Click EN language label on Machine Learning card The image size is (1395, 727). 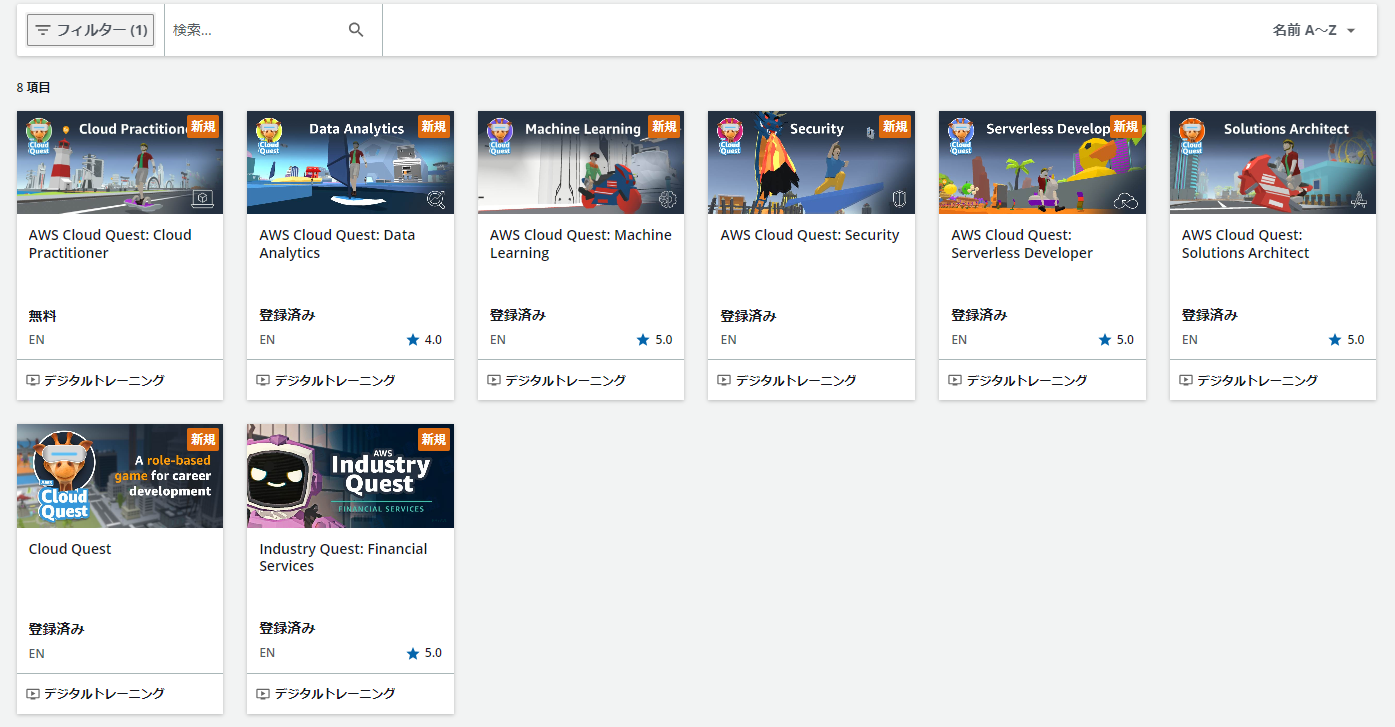coord(498,340)
